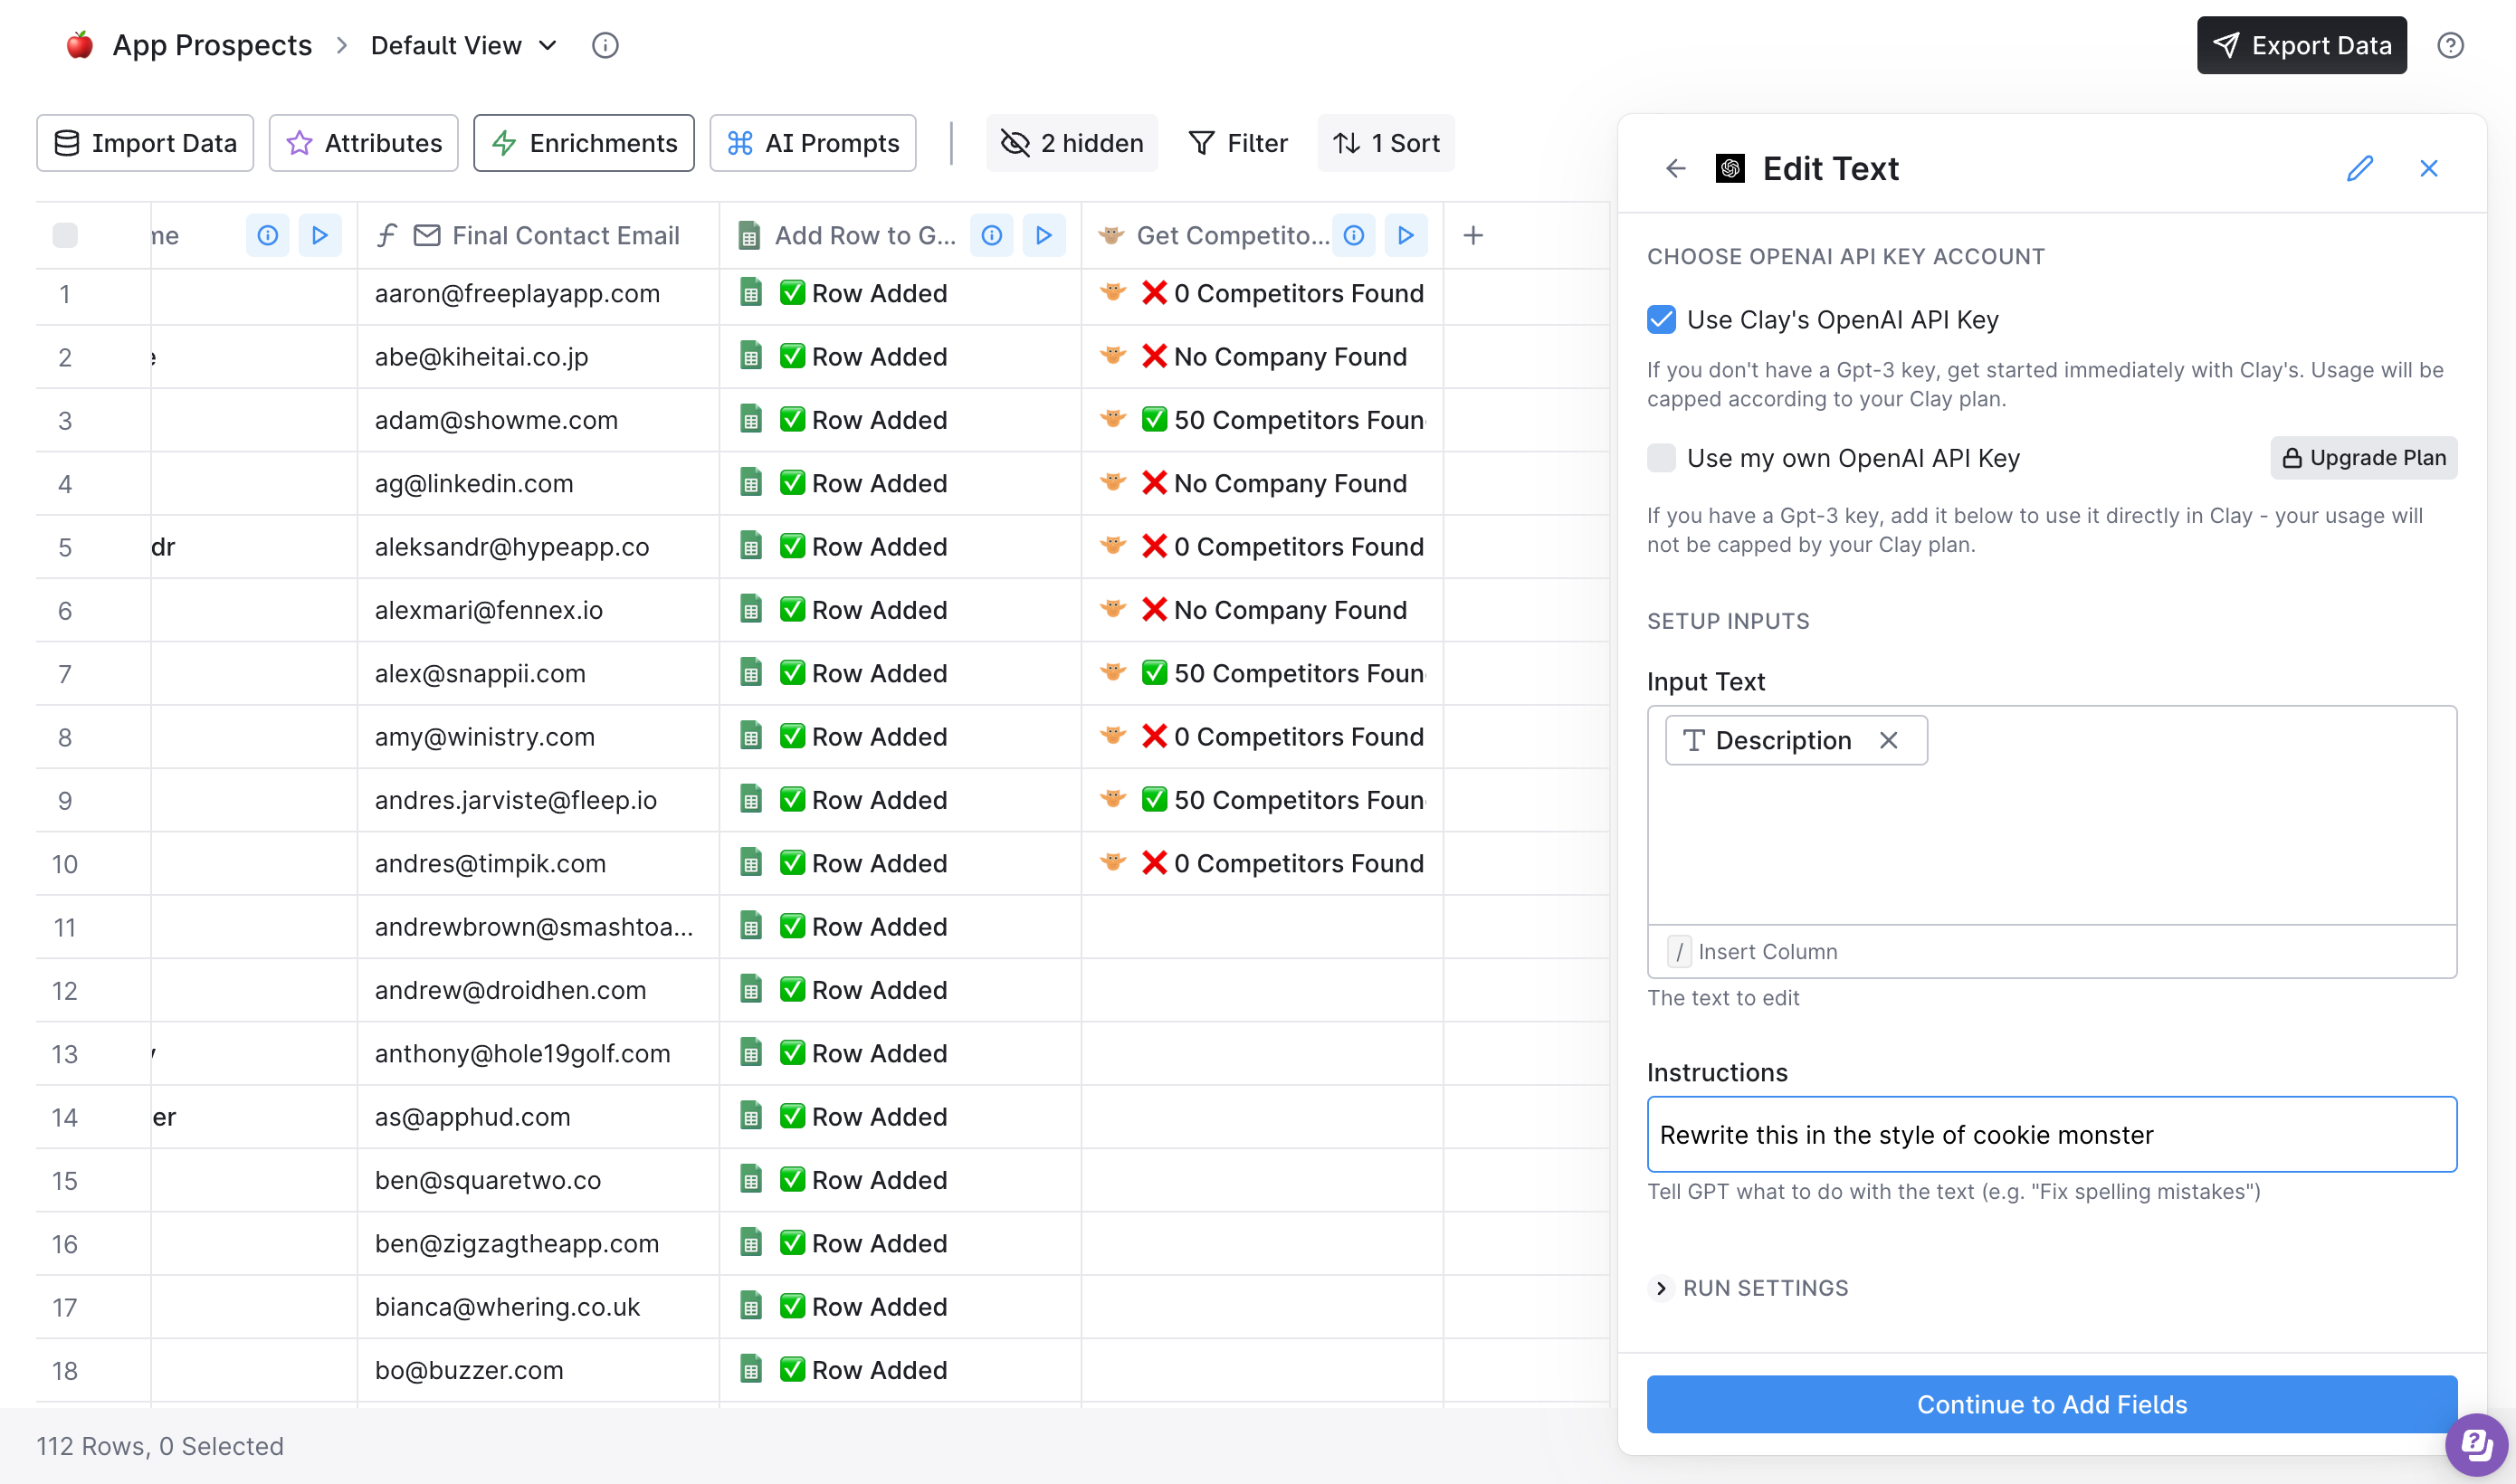2516x1484 pixels.
Task: Toggle the select-all rows checkbox in header
Action: 65,235
